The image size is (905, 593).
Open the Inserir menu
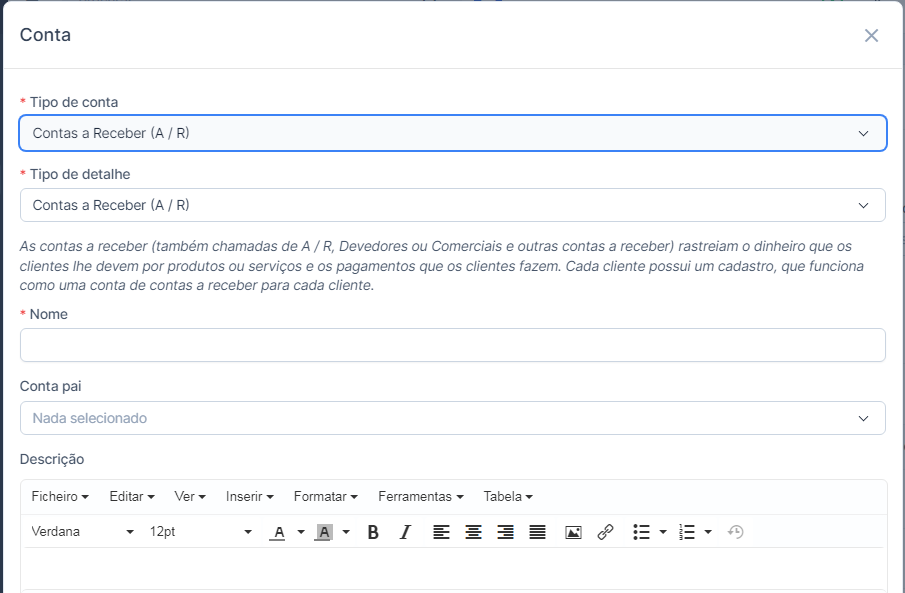[249, 497]
